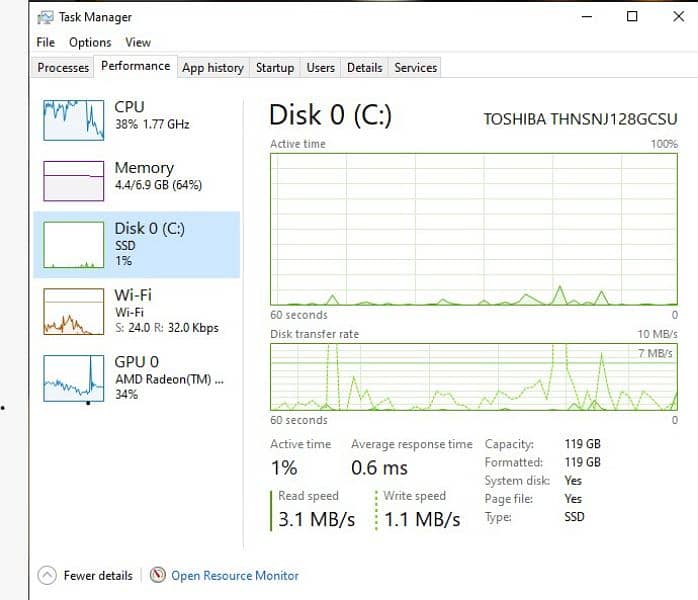Open Resource Monitor link
This screenshot has height=600, width=698.
pos(235,575)
